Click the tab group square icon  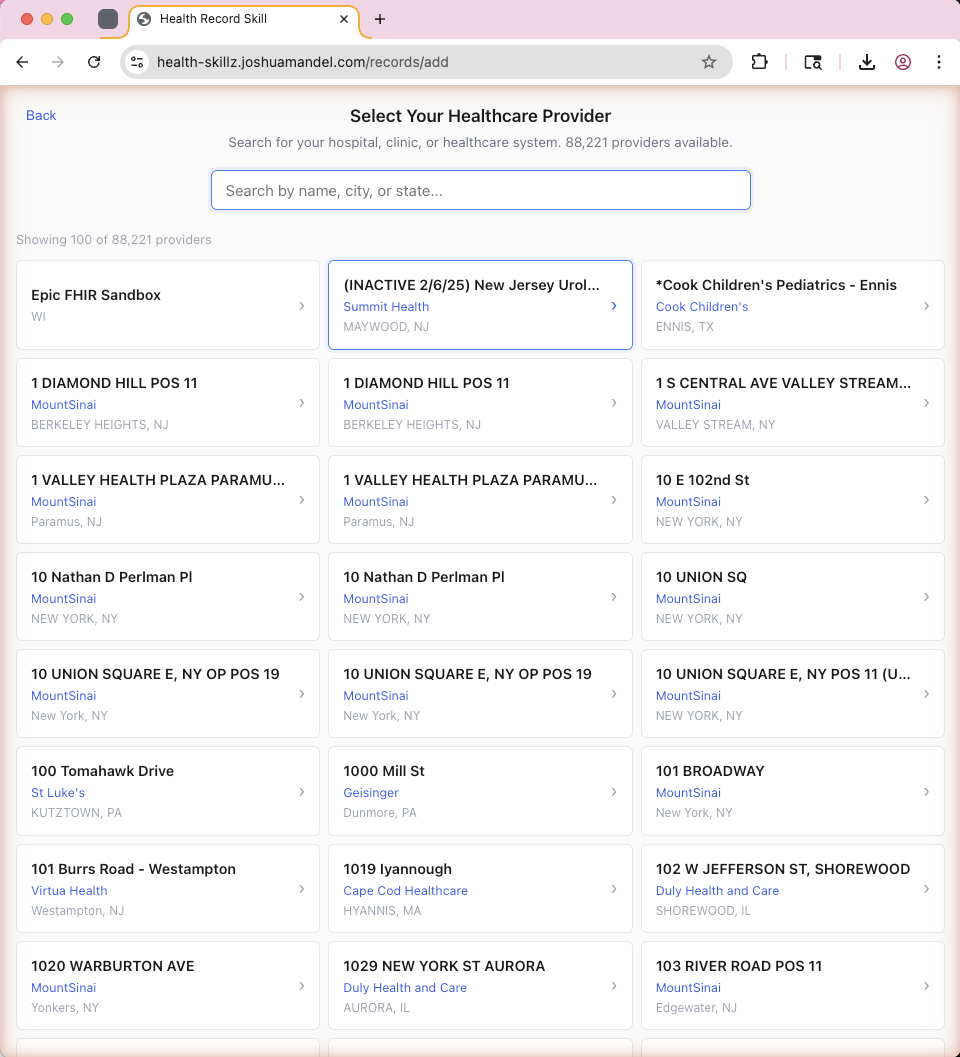pyautogui.click(x=108, y=19)
